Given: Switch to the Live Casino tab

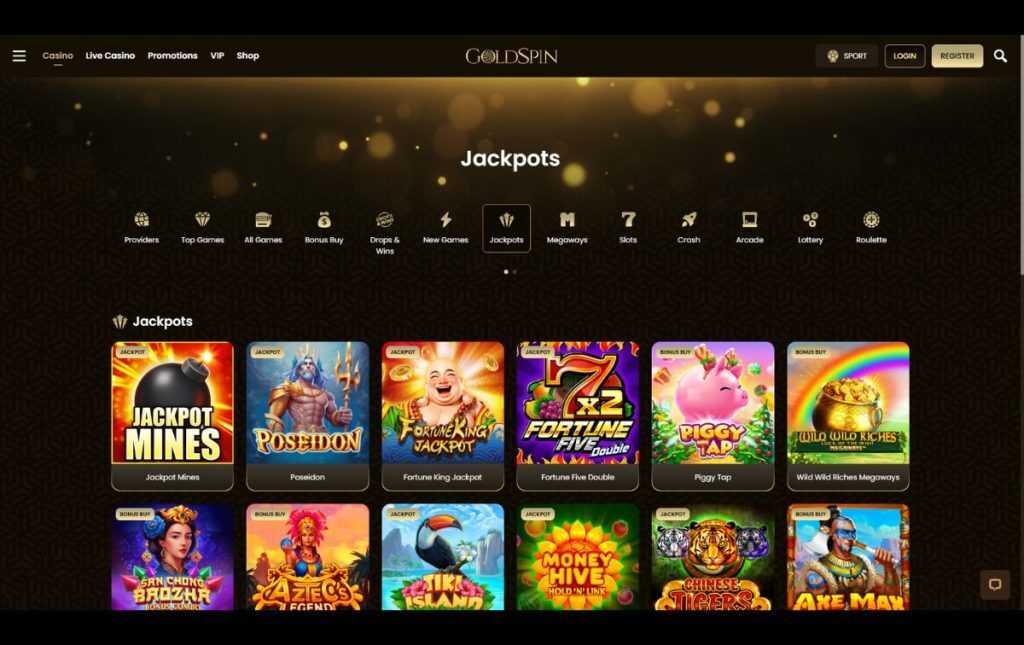Looking at the screenshot, I should [110, 55].
